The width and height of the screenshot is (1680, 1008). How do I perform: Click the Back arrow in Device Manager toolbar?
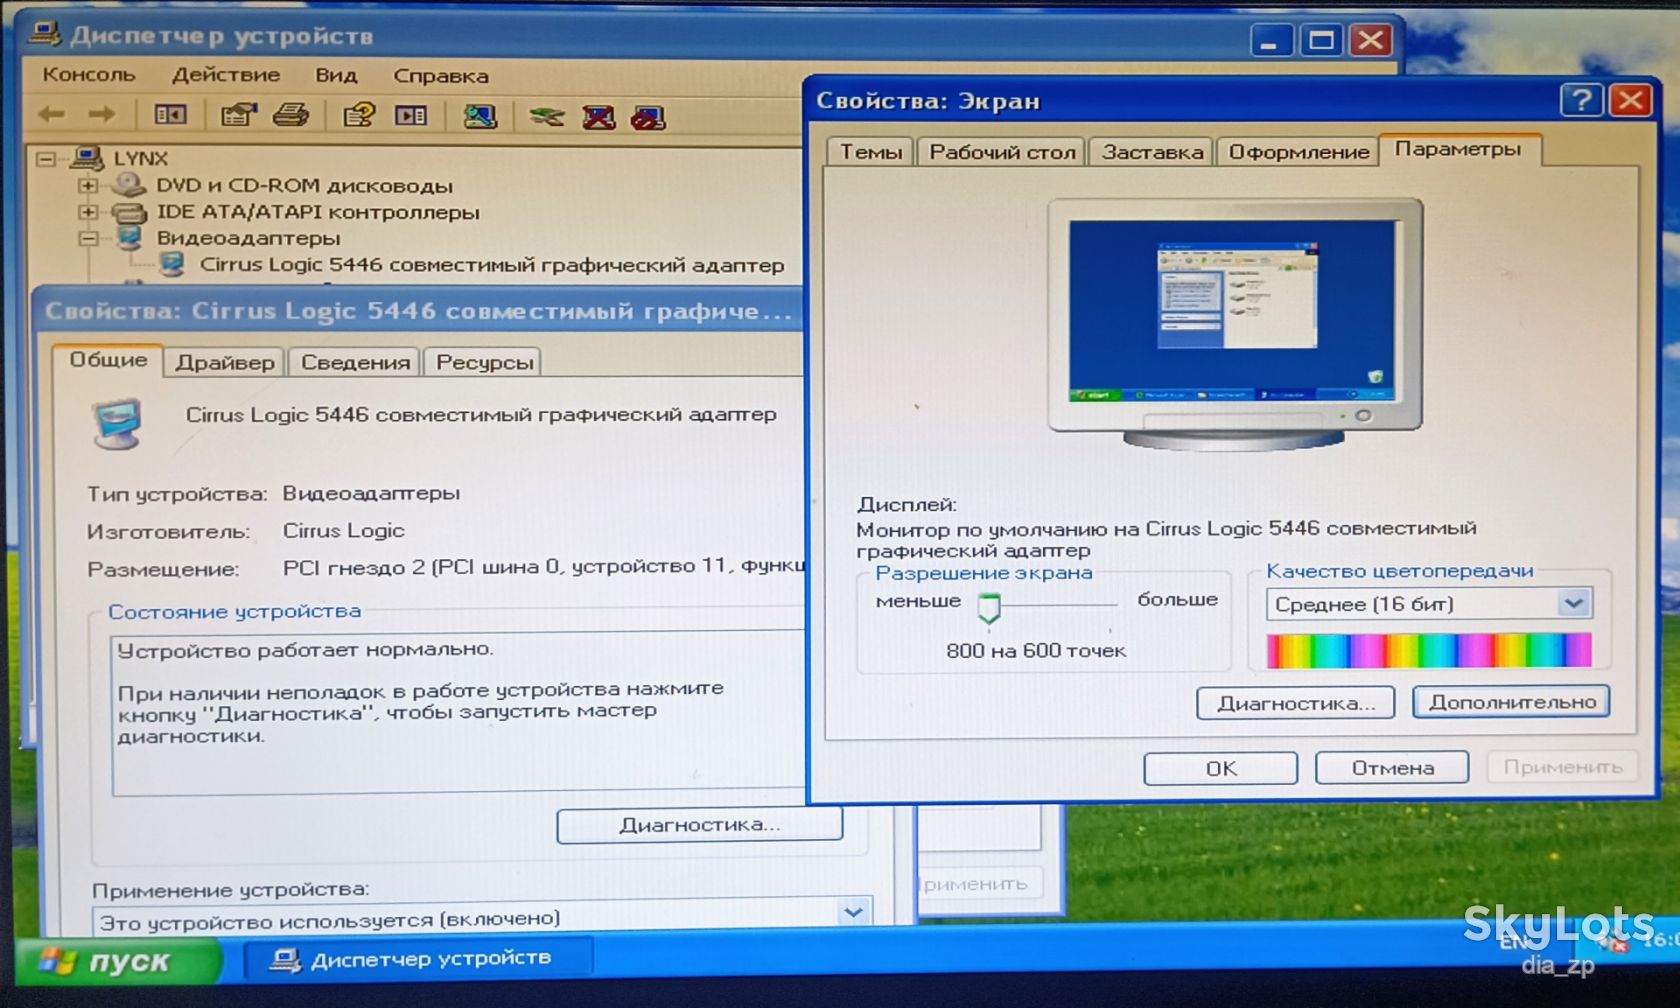[x=52, y=115]
